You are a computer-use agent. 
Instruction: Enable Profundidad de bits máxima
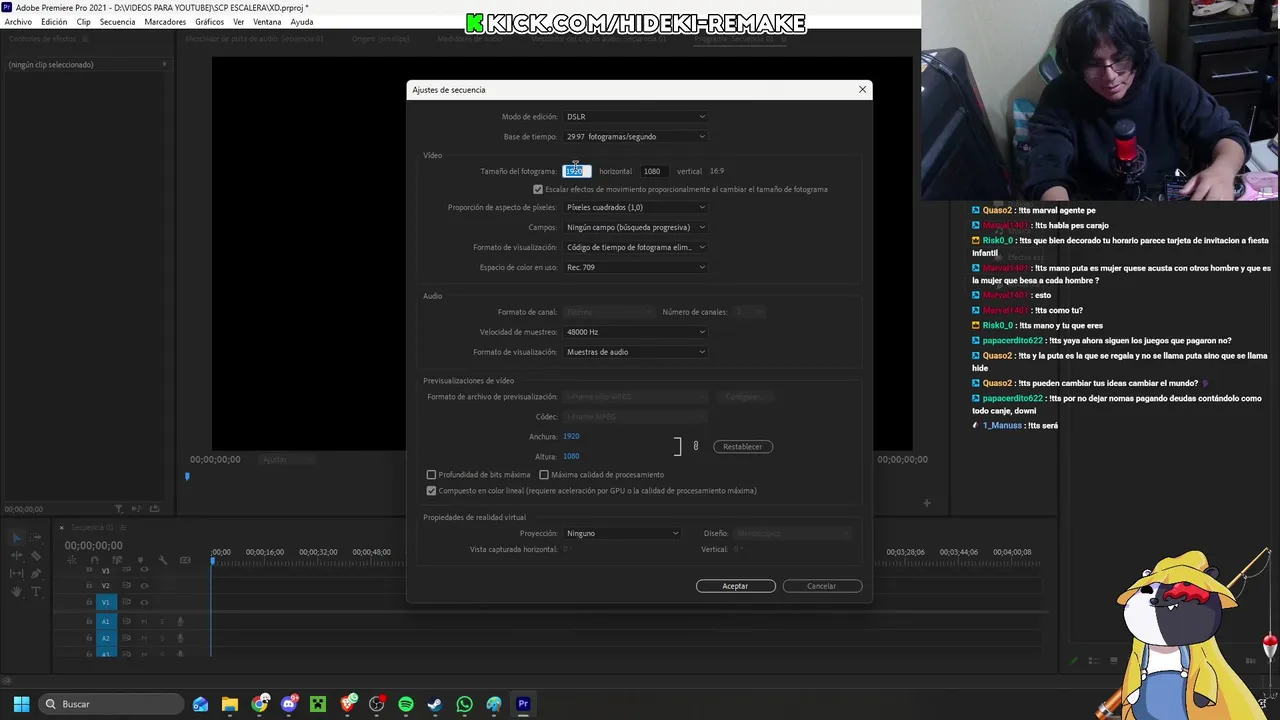click(431, 475)
